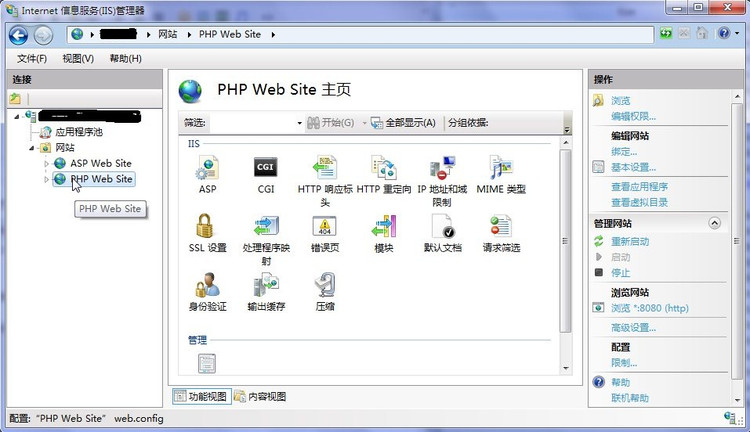Expand breadcrumb arrow after PHP Web Site
The width and height of the screenshot is (750, 432).
click(273, 34)
